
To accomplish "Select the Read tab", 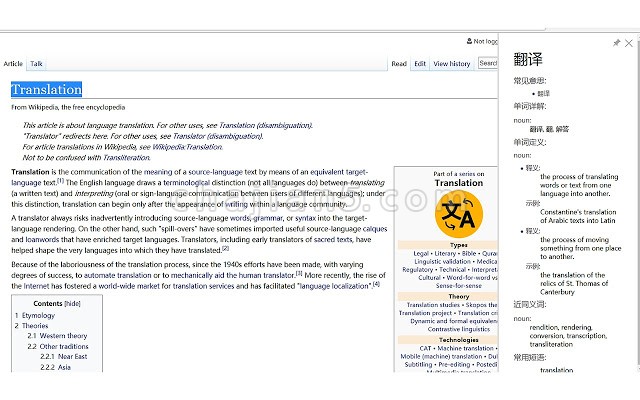I will click(399, 64).
